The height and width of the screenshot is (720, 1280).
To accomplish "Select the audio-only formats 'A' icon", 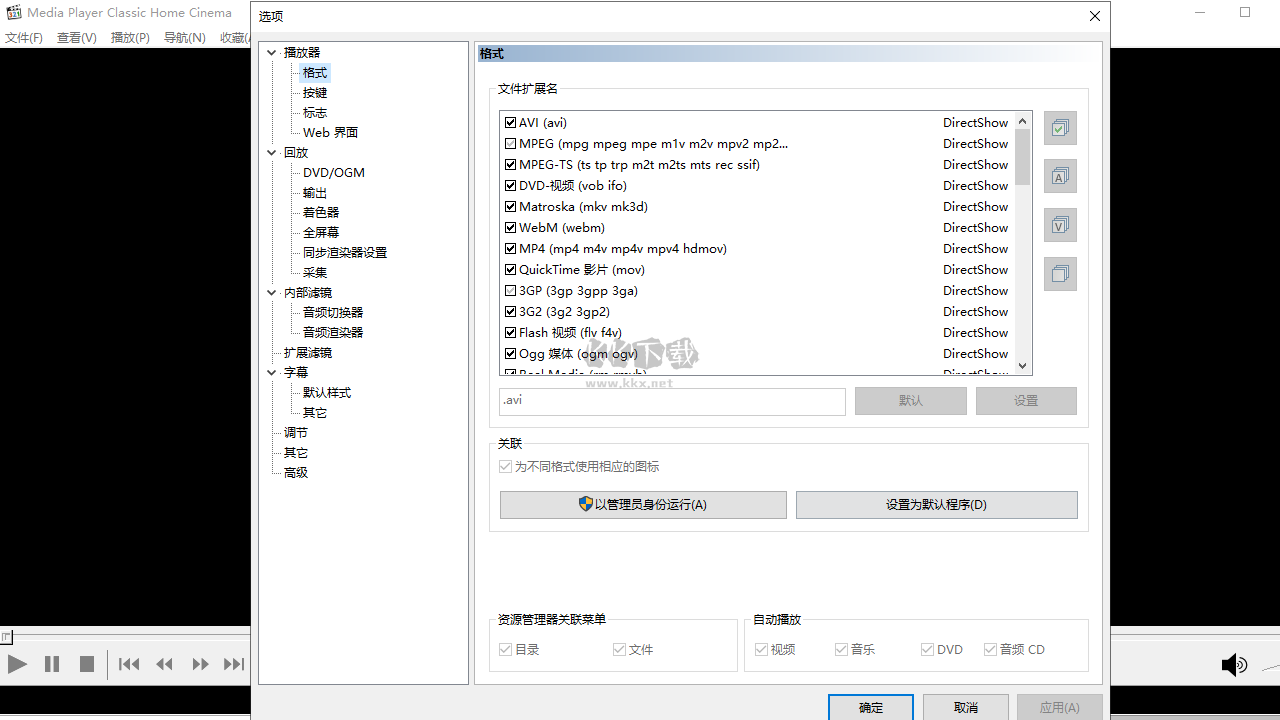I will point(1060,176).
